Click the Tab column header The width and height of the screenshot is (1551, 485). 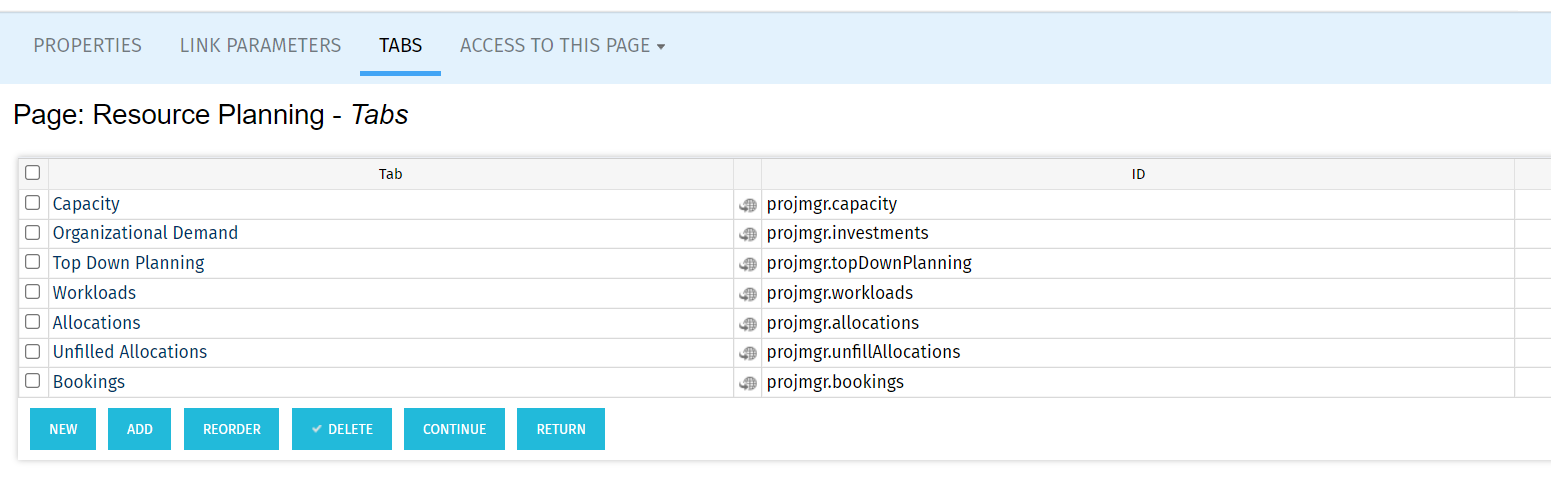(x=391, y=174)
